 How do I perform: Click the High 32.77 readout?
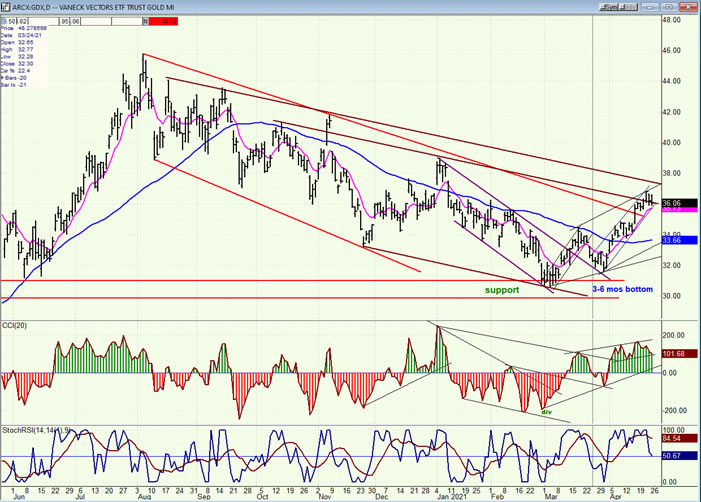tap(17, 50)
